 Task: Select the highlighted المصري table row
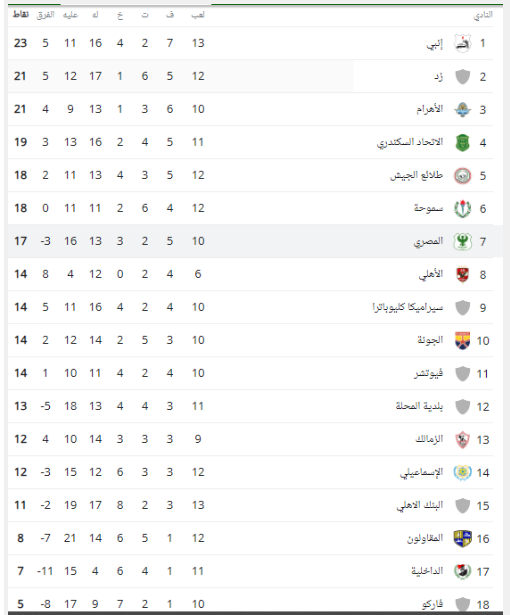tap(255, 241)
